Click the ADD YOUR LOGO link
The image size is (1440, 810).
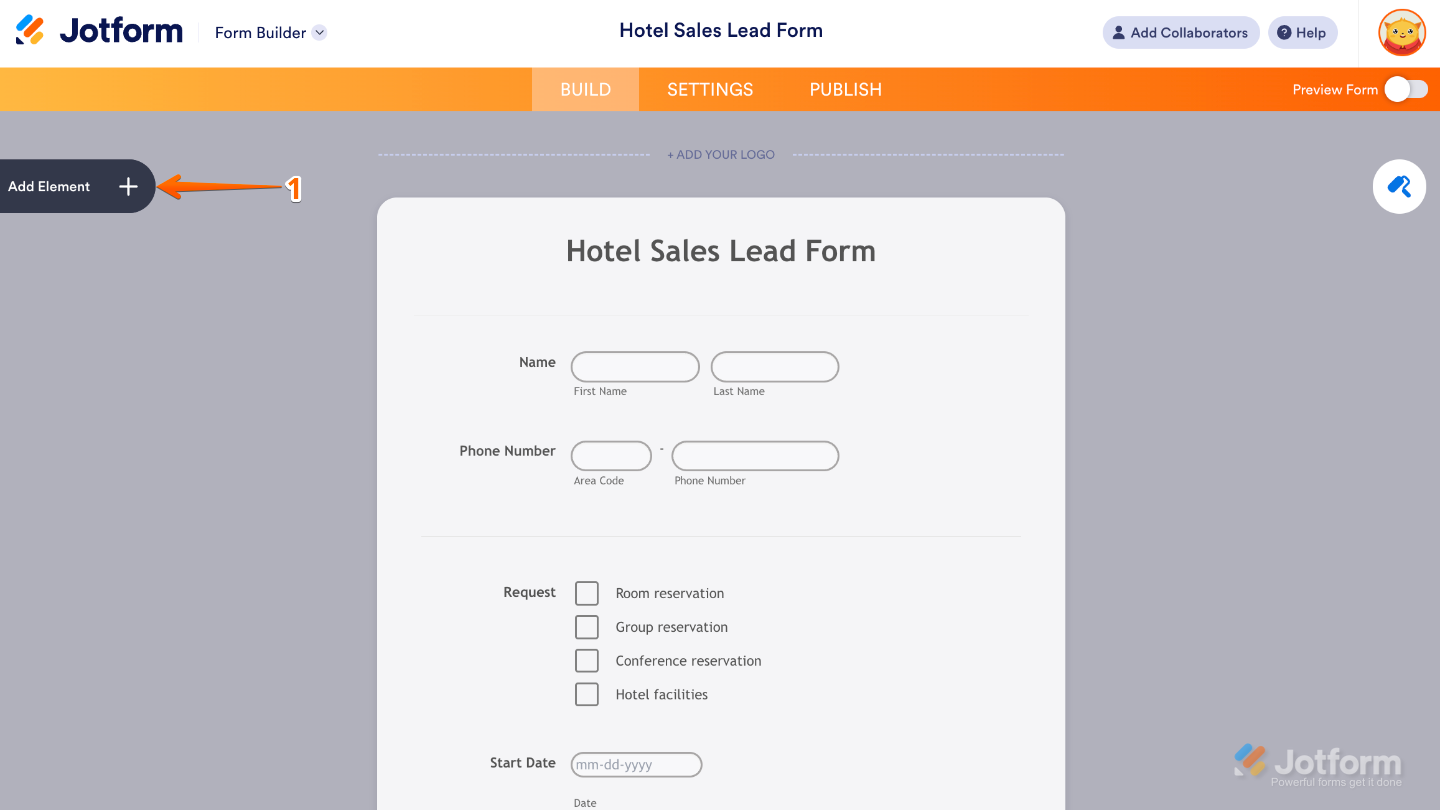[x=720, y=154]
